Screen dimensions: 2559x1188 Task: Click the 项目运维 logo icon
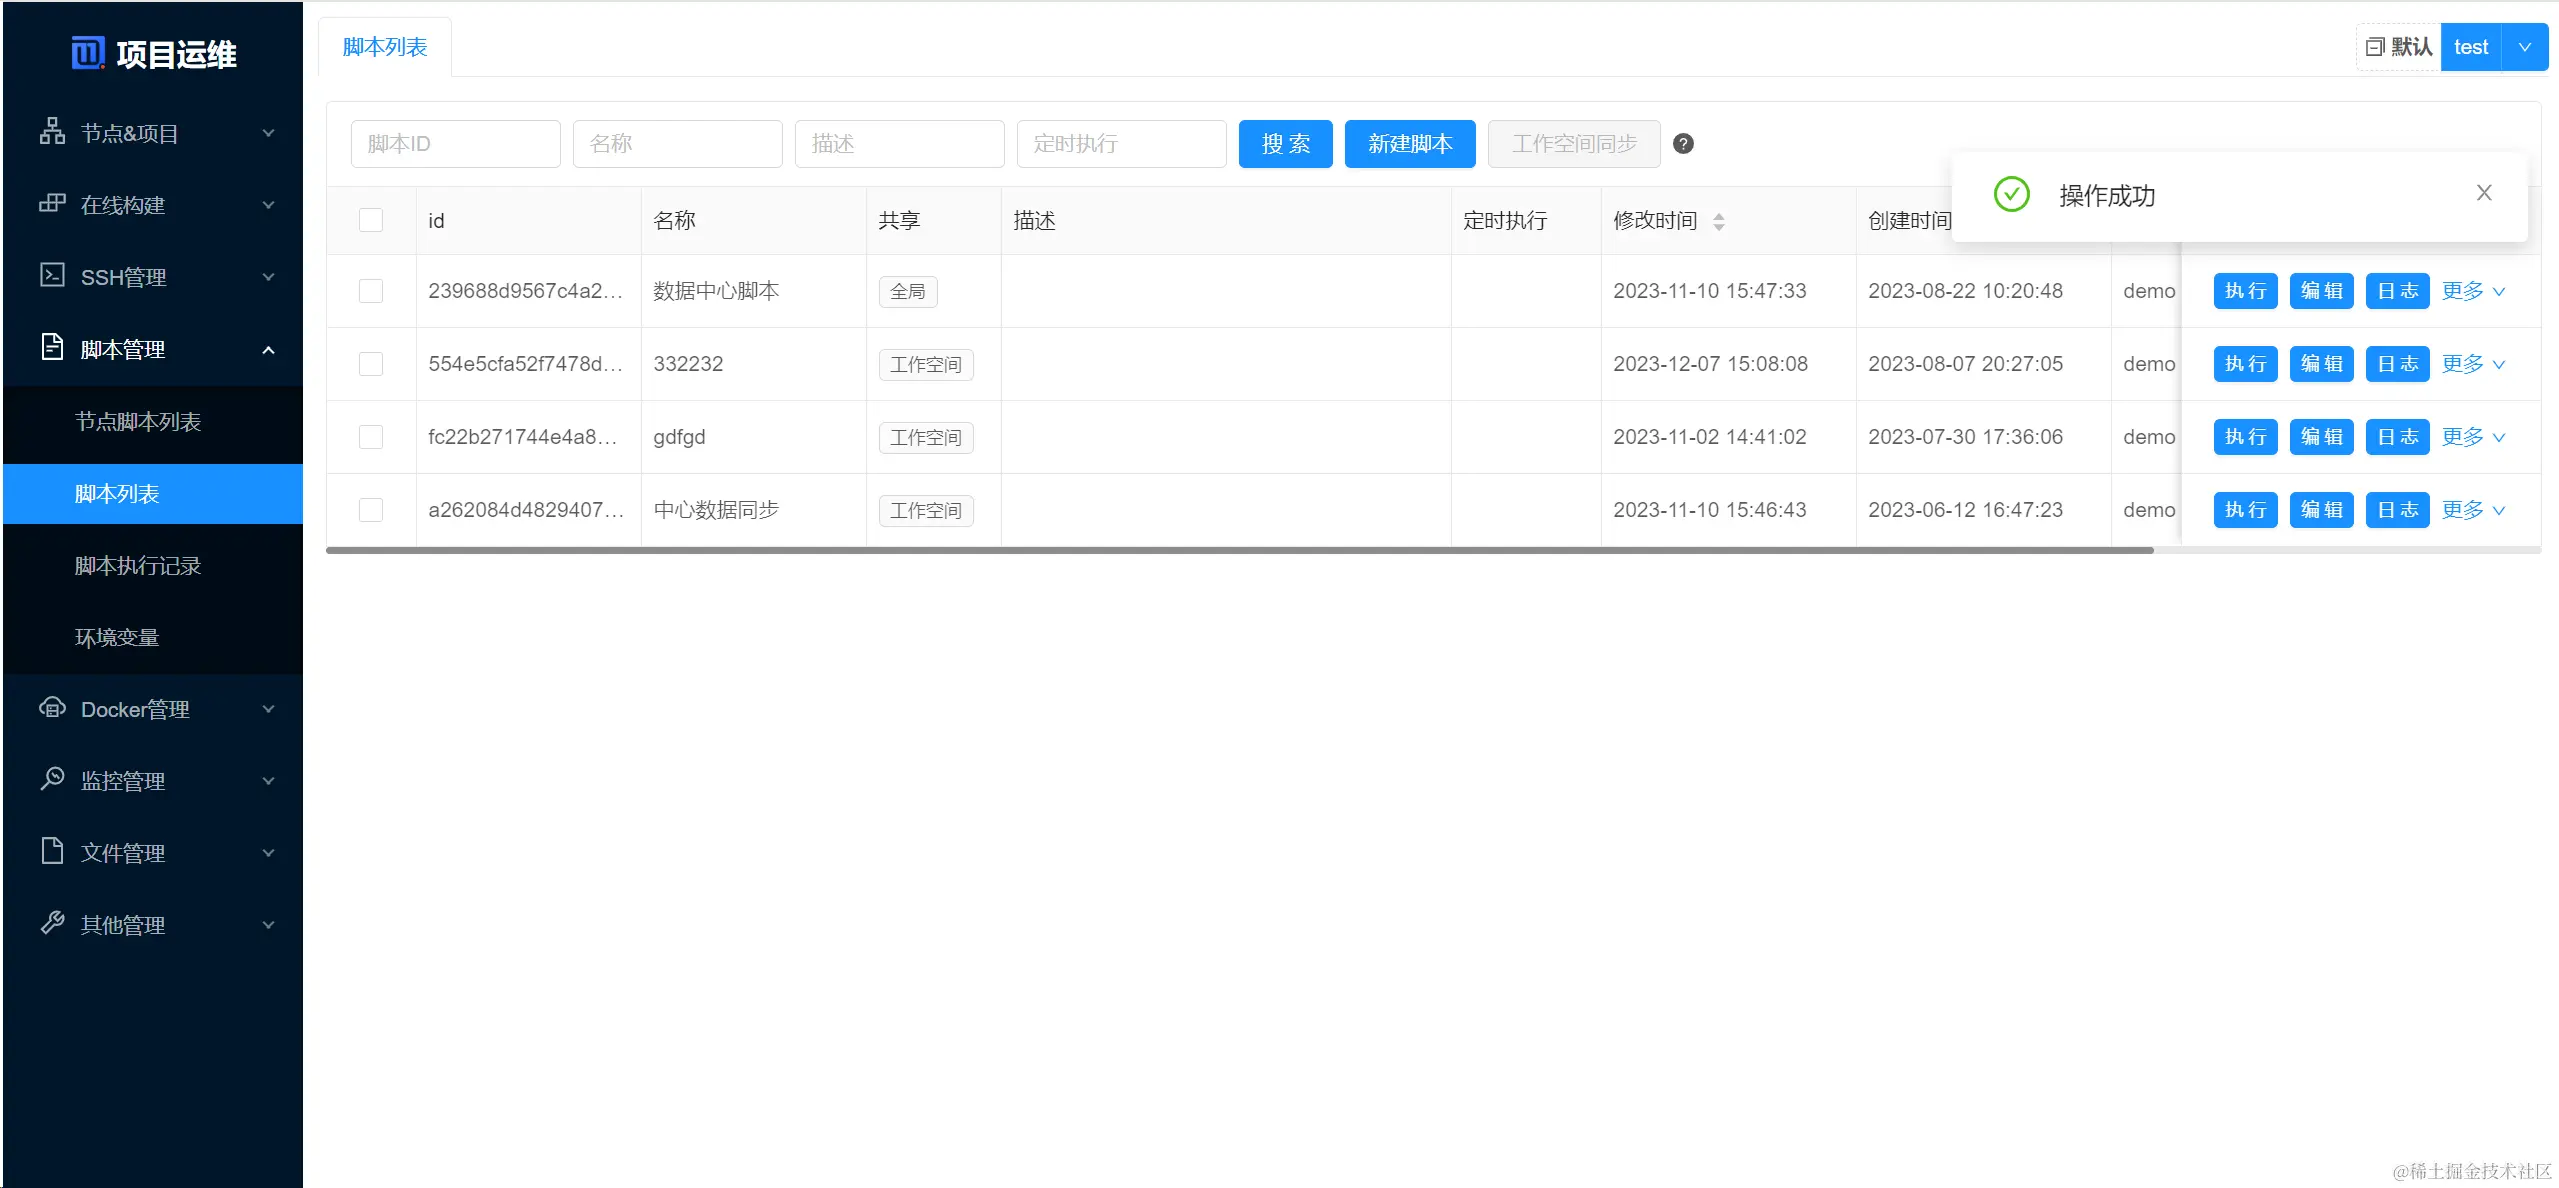(88, 53)
